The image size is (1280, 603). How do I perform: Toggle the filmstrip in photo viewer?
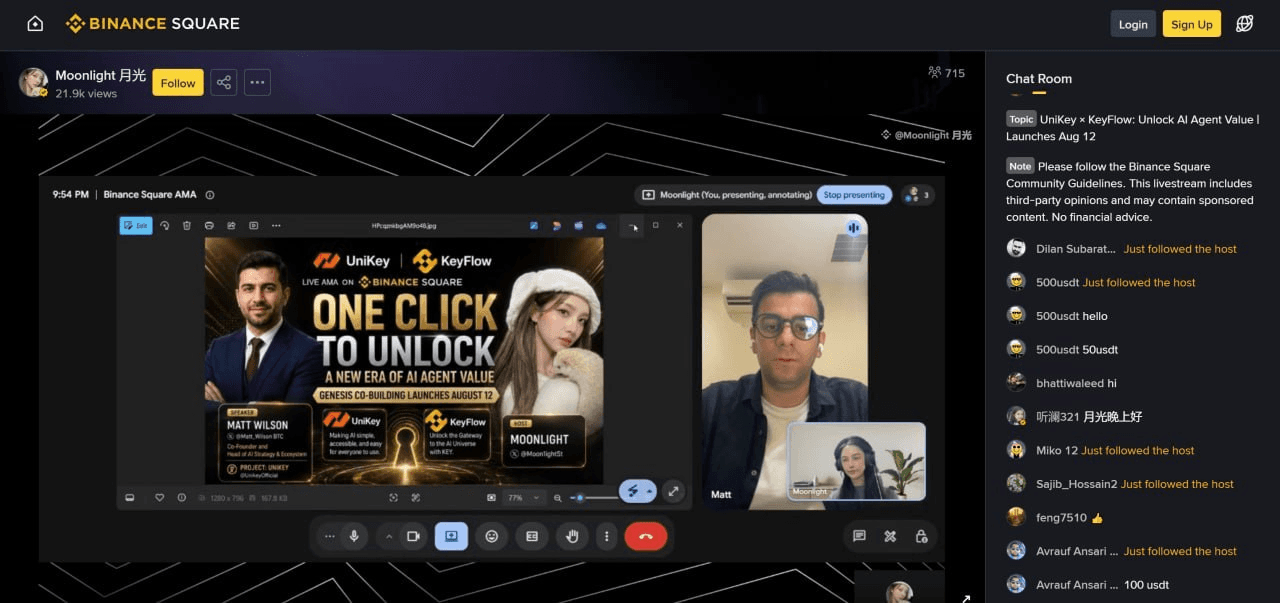click(x=130, y=497)
